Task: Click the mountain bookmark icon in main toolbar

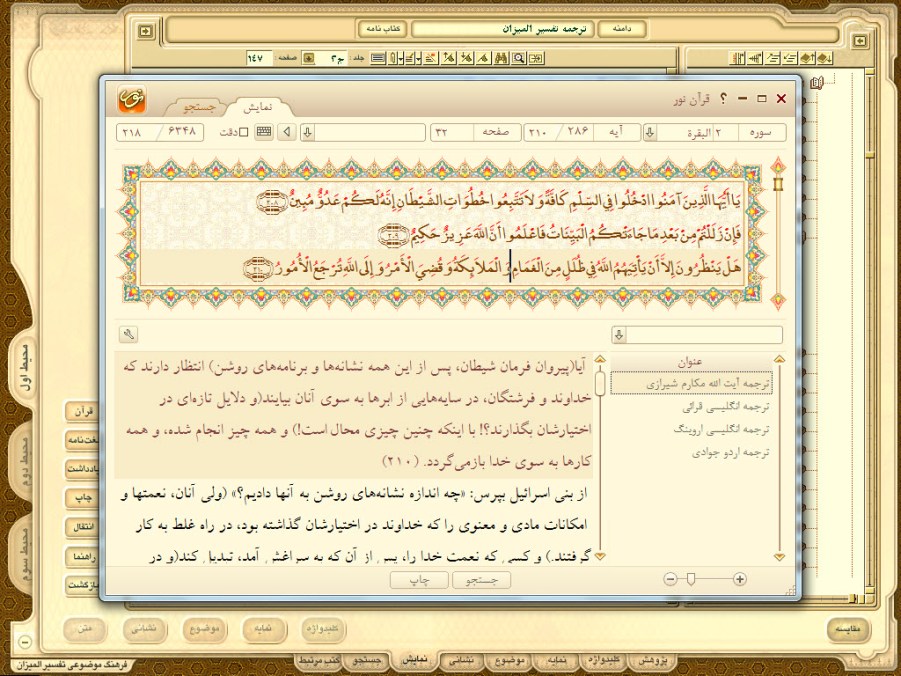Action: (x=483, y=58)
